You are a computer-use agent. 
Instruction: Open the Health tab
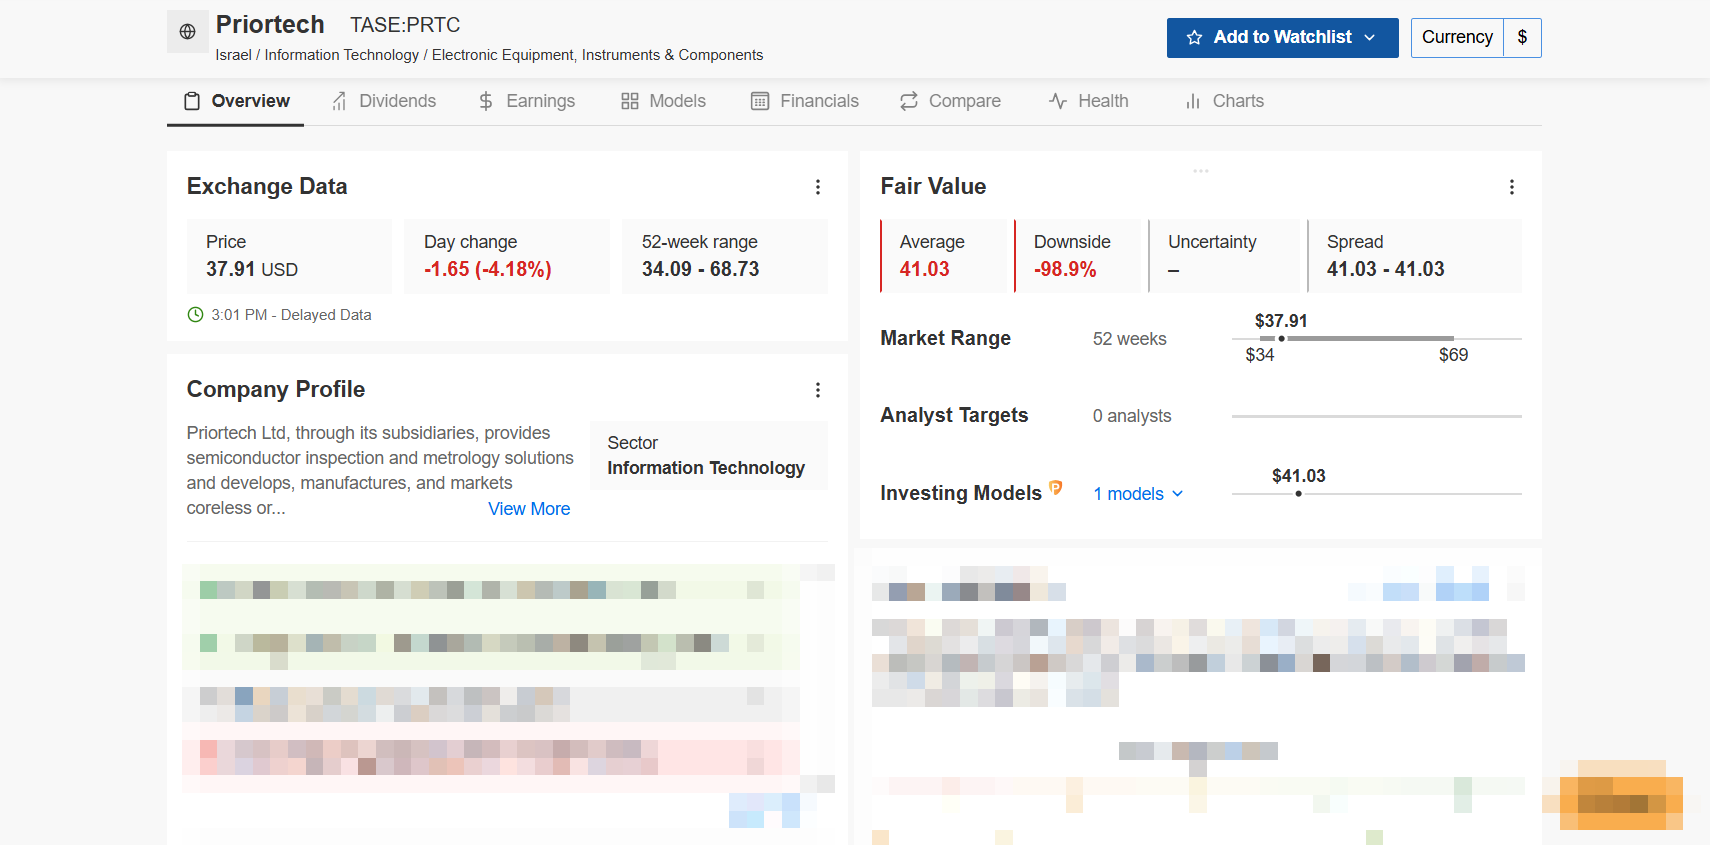point(1088,101)
